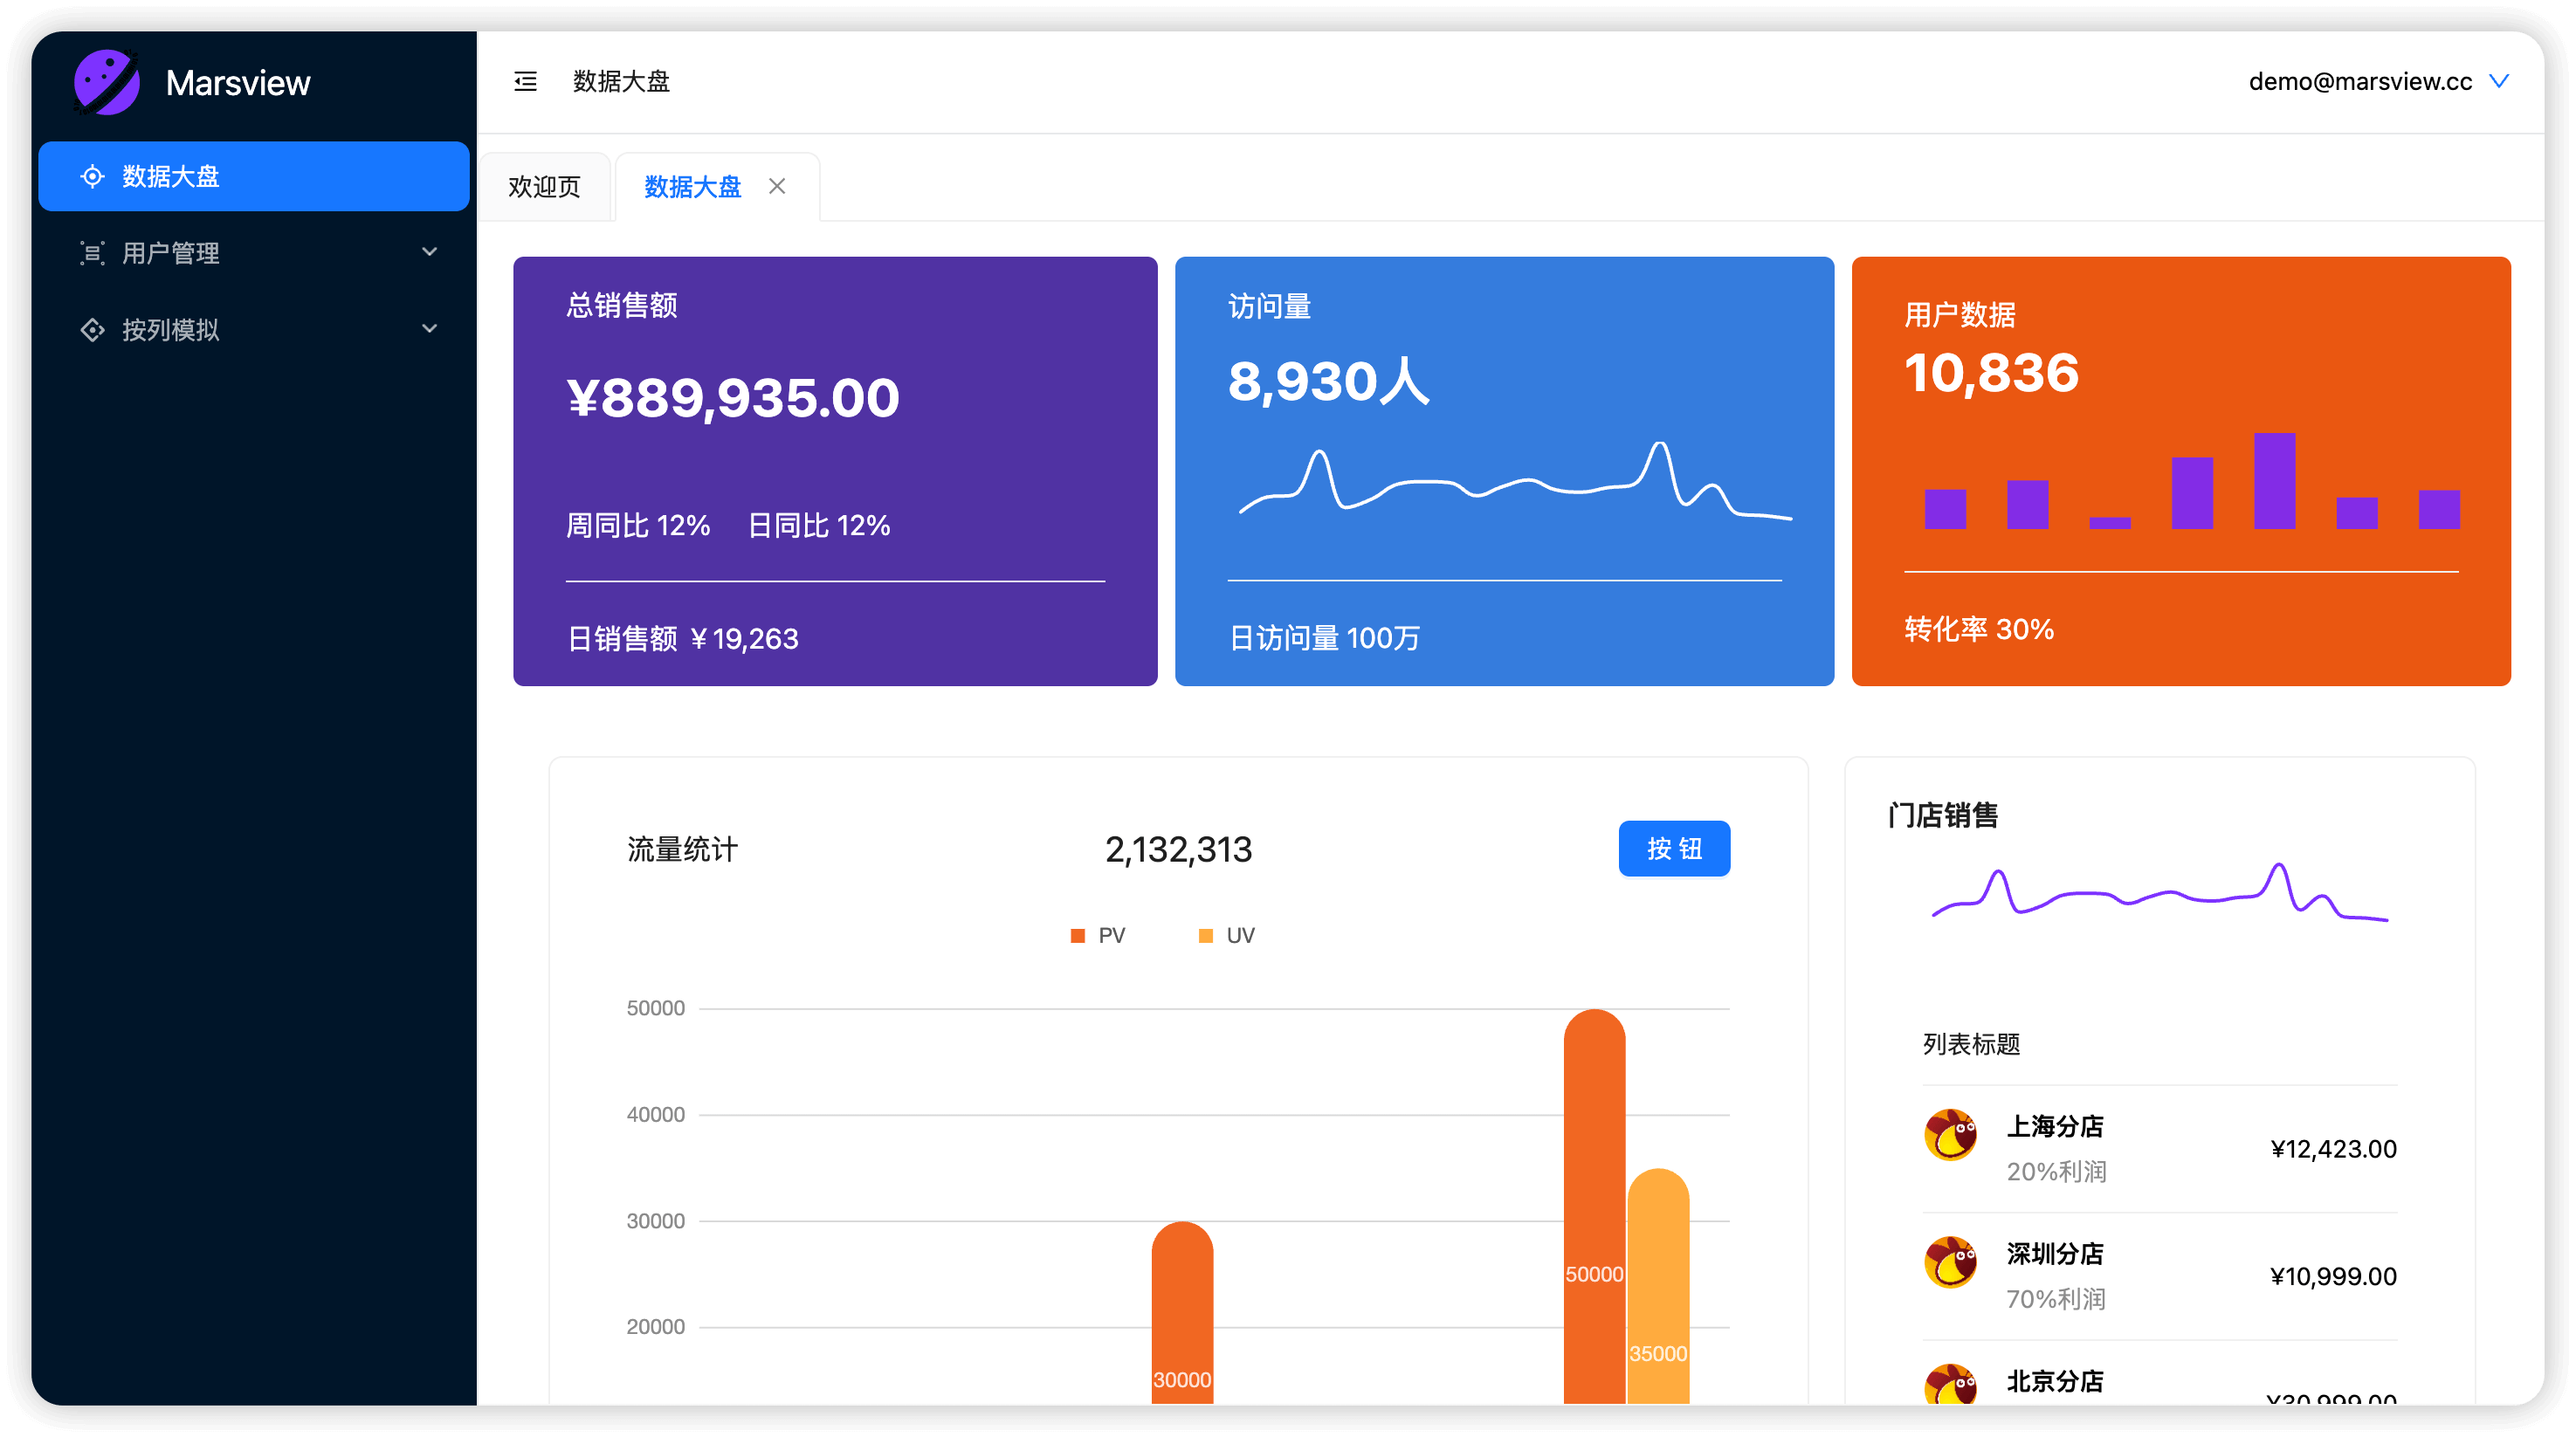
Task: Toggle PV series in chart legend
Action: pos(1098,935)
